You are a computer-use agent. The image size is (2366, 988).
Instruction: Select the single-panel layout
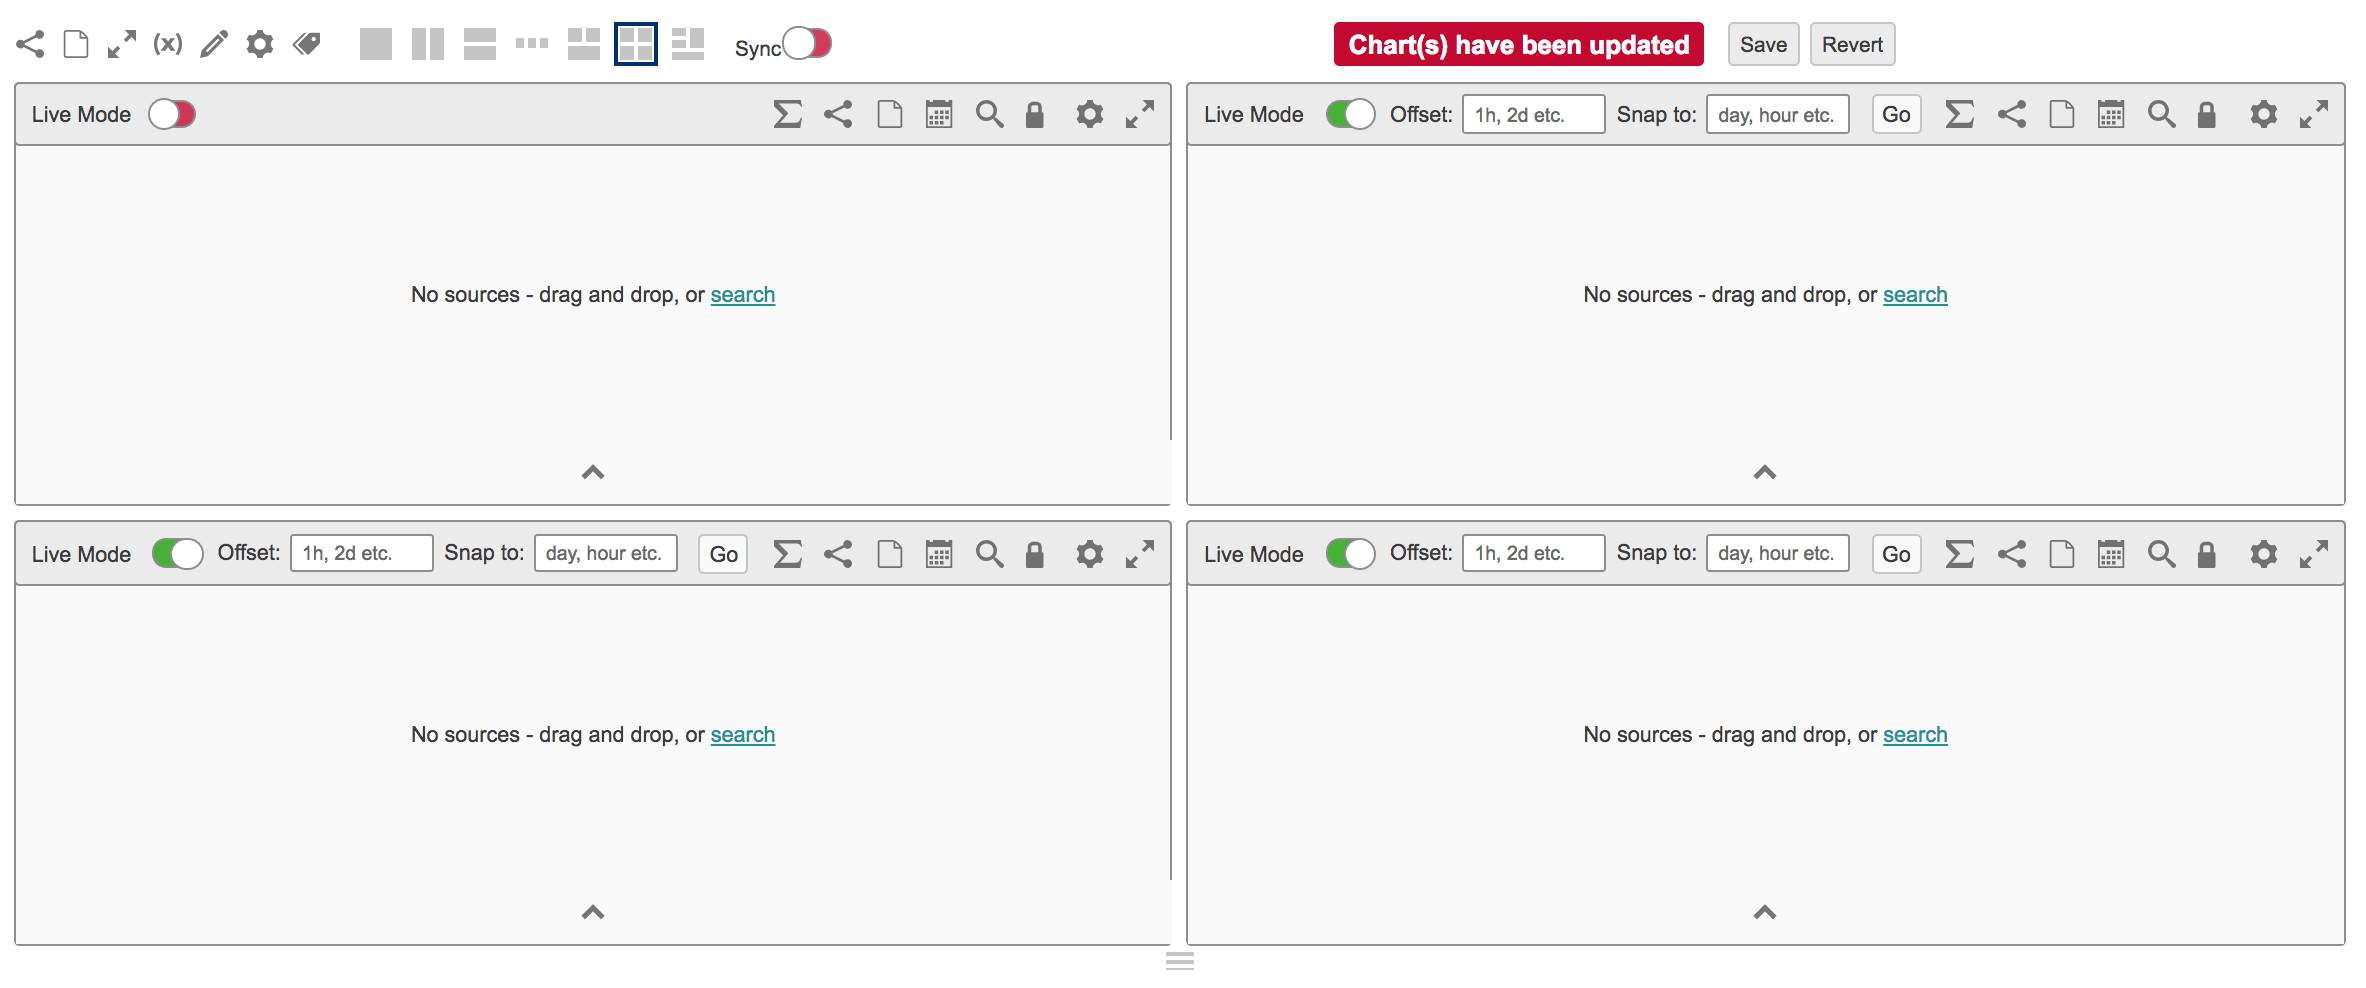pos(376,44)
